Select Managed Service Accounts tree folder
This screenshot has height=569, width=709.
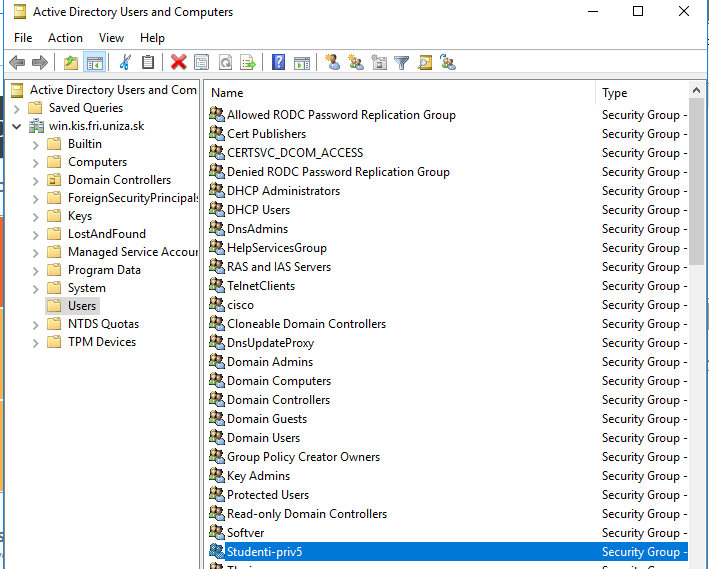133,251
